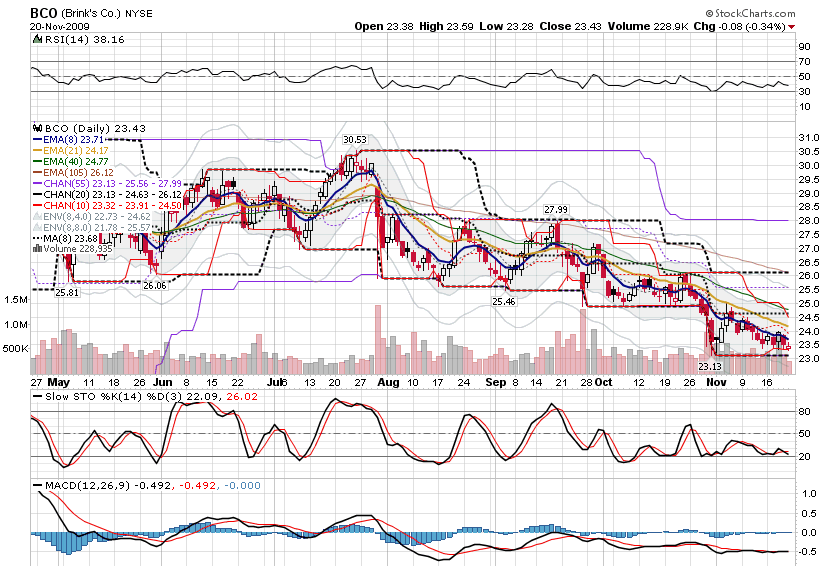This screenshot has height=566, width=821.
Task: Click the 27.99 September high annotation
Action: (x=556, y=209)
